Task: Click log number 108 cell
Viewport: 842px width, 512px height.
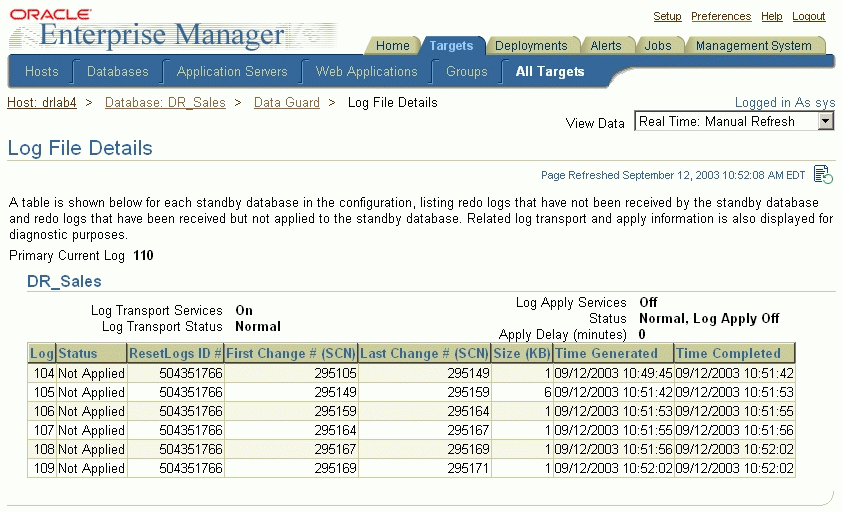Action: [x=43, y=449]
